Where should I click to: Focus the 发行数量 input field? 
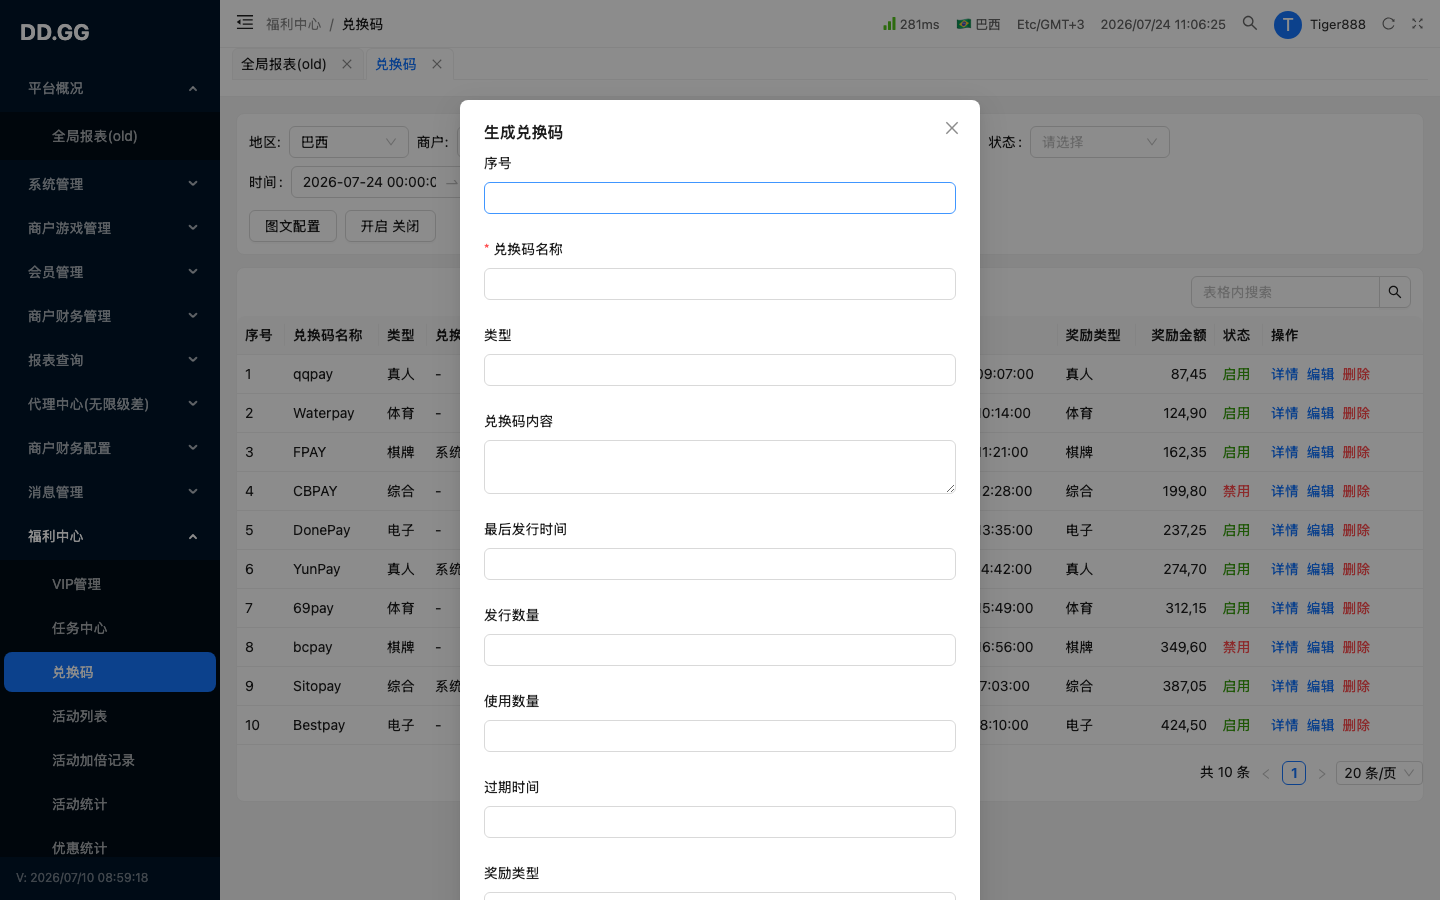click(720, 650)
